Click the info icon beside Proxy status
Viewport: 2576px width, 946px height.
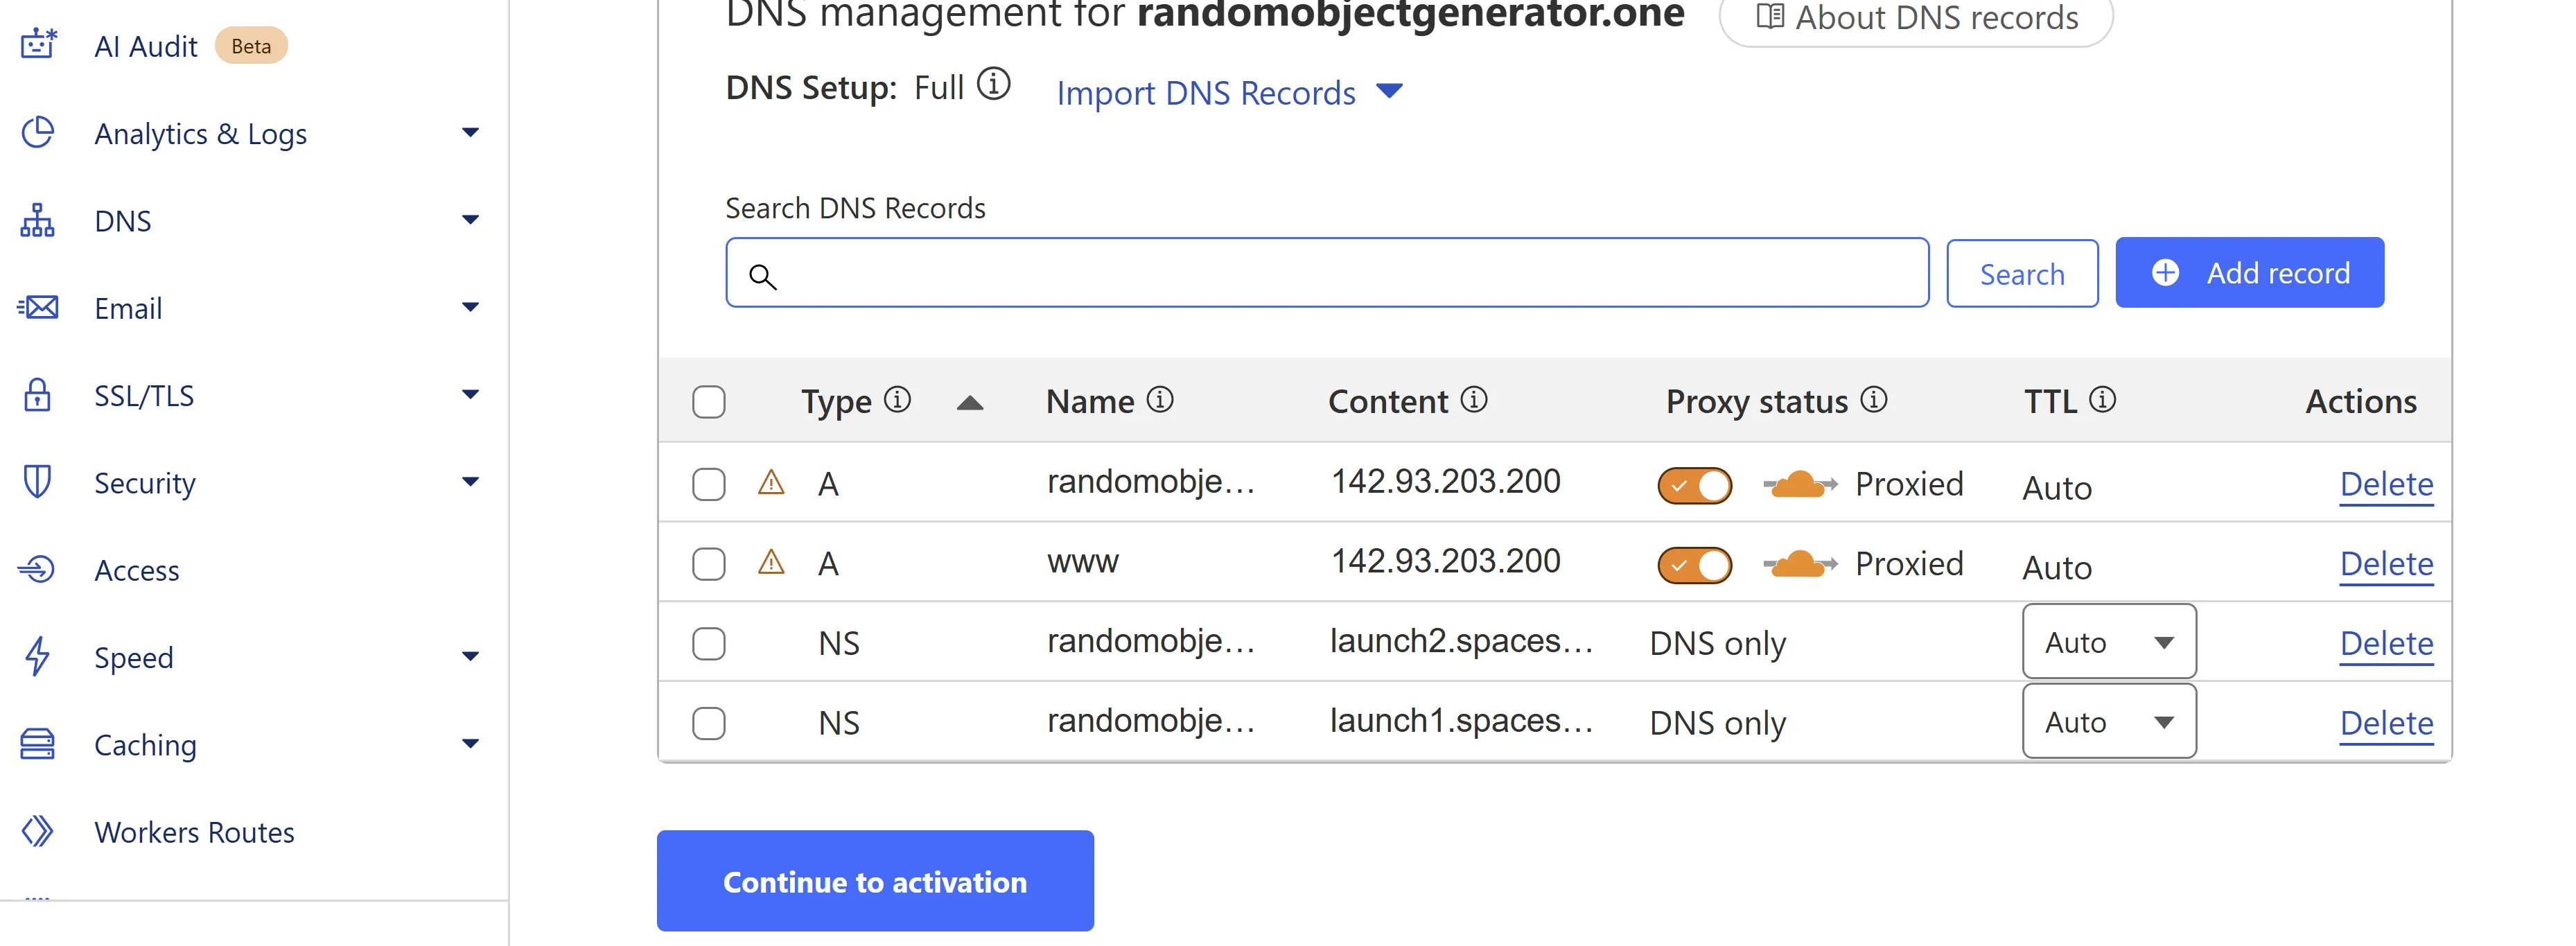click(1874, 400)
